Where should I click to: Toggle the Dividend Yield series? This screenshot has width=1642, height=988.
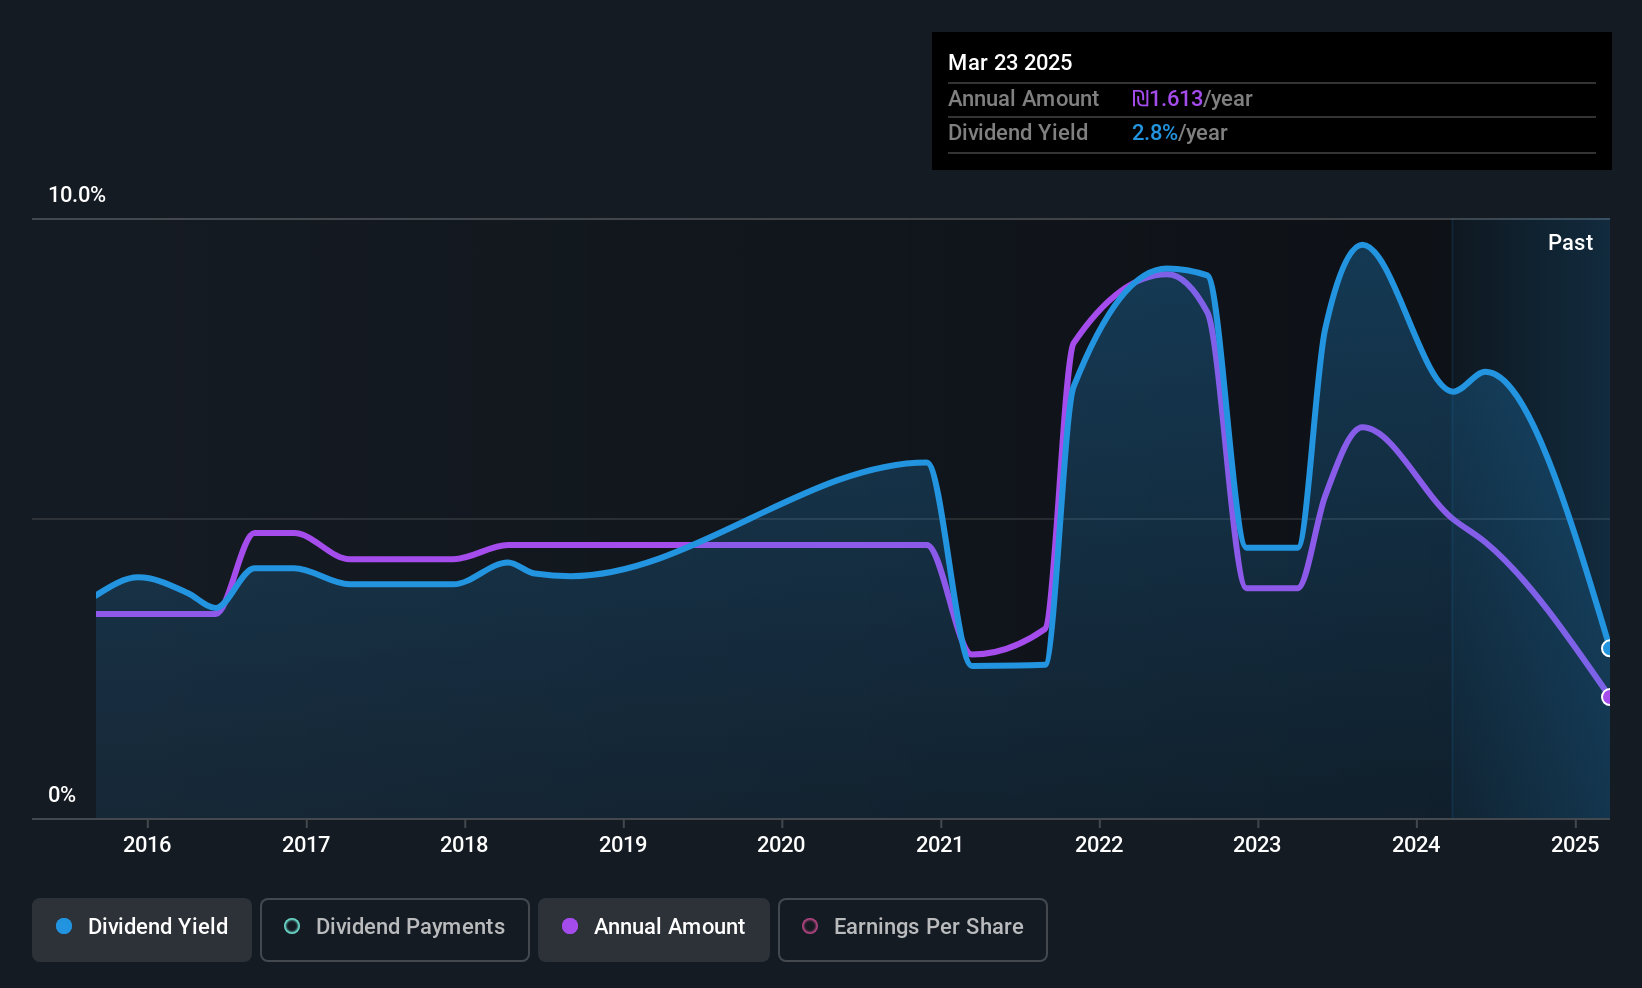click(x=142, y=929)
